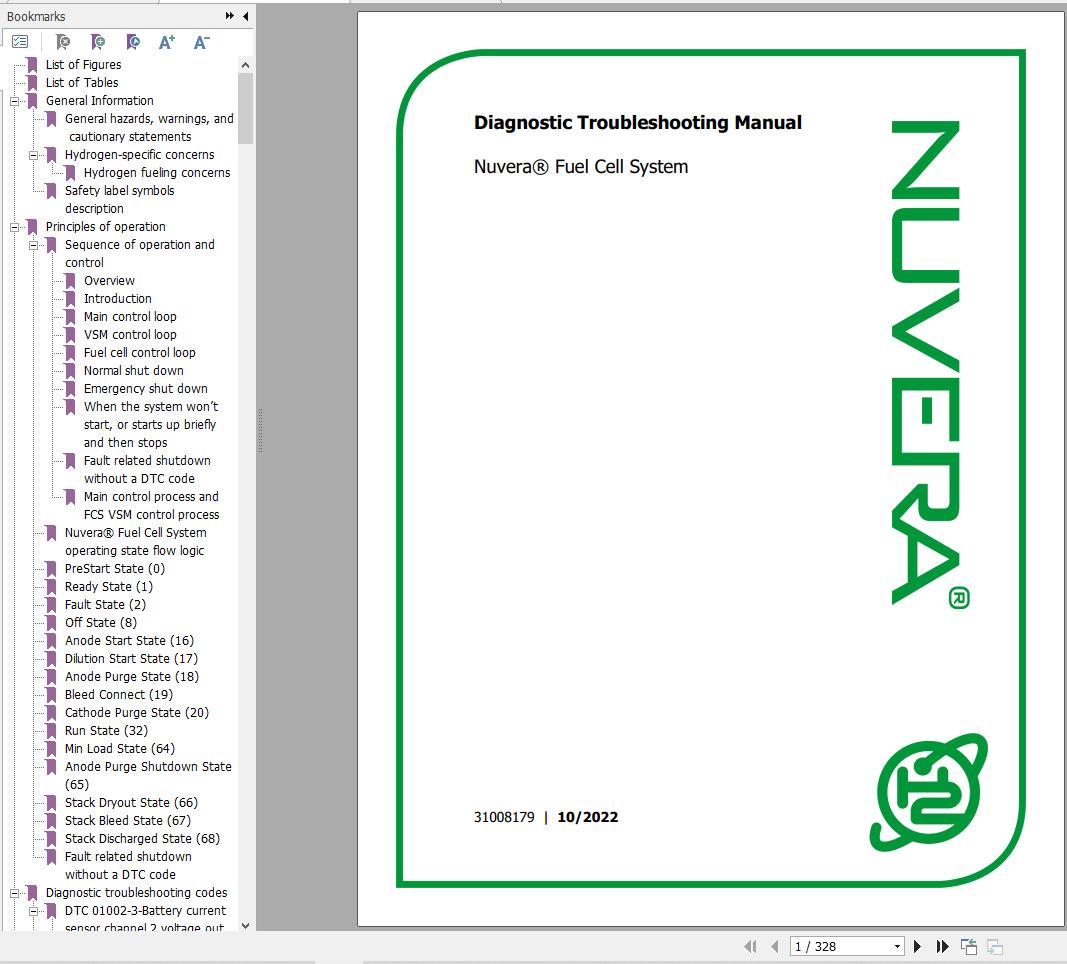Open Hydrogen-specific concerns bookmark
Screen dimensions: 1067x964
[139, 154]
